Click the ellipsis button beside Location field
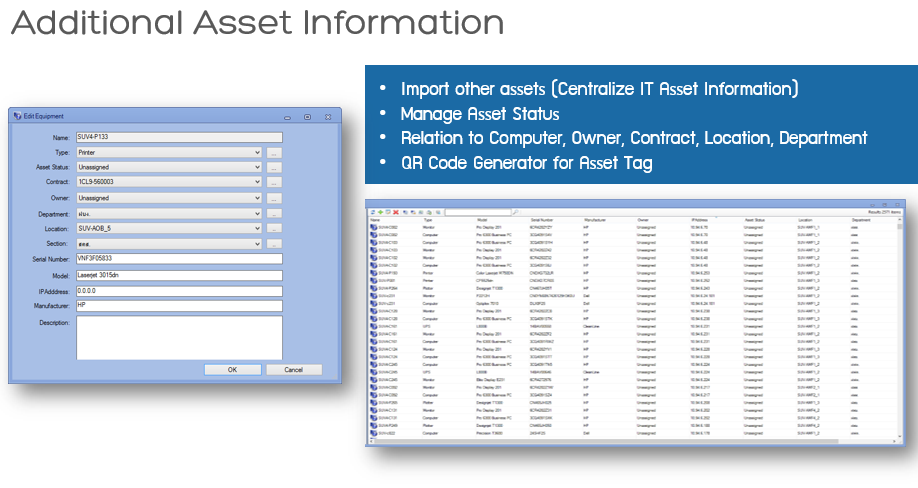Screen dimensions: 918x488 274,229
